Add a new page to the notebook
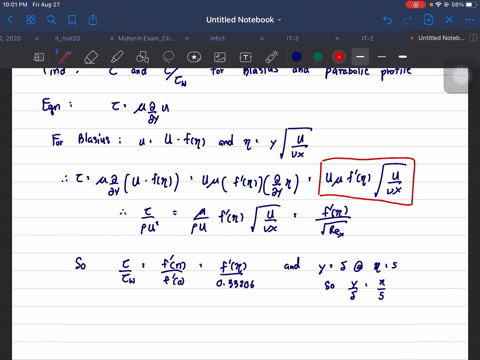Image resolution: width=480 pixels, height=360 pixels. click(x=428, y=20)
